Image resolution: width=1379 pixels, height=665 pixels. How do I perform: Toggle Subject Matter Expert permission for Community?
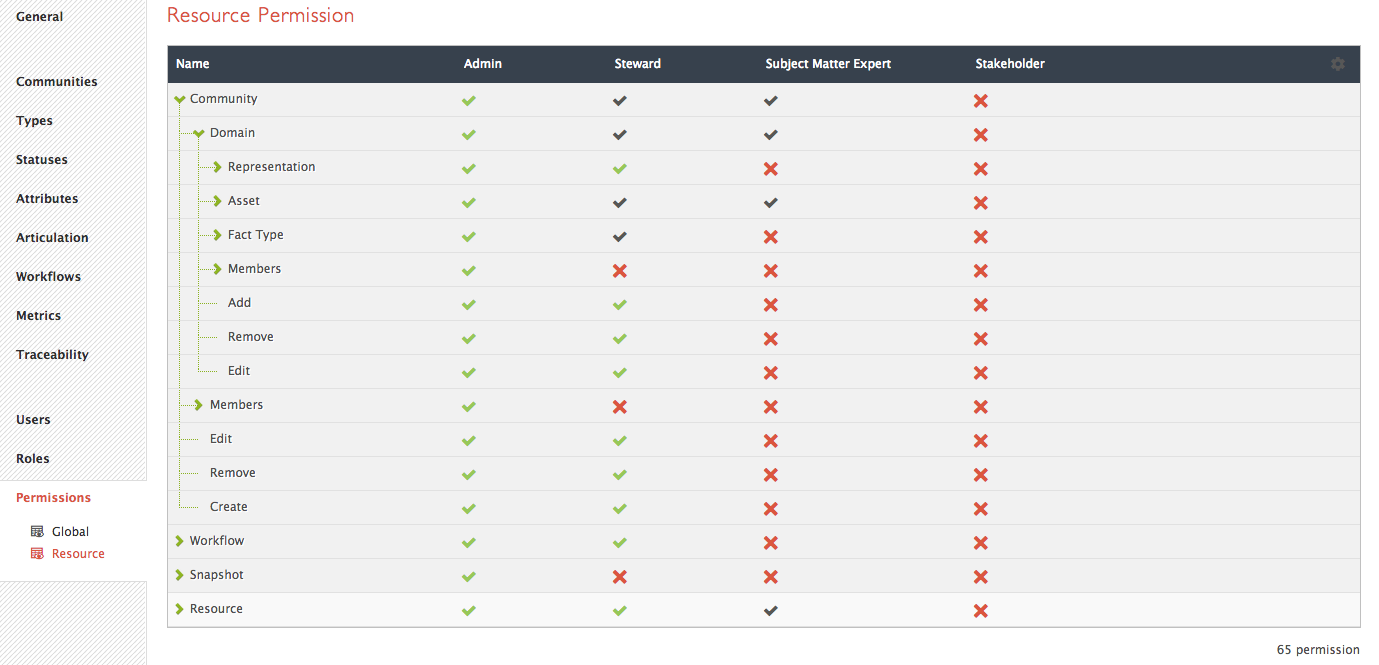(x=771, y=100)
